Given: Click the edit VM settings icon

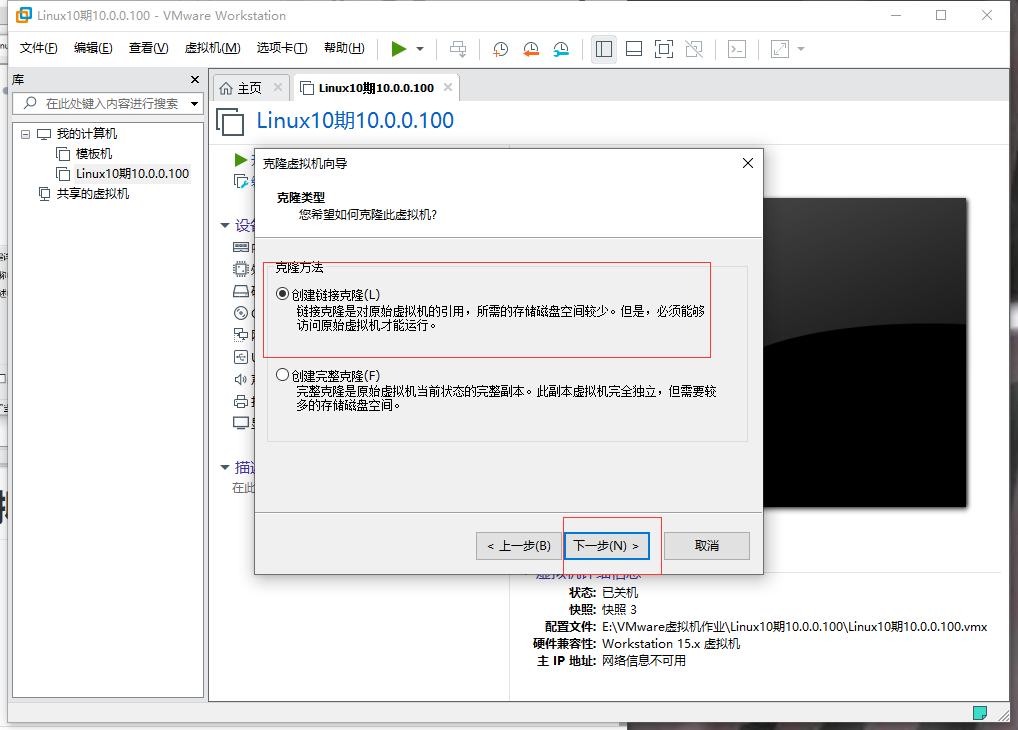Looking at the screenshot, I should [x=241, y=181].
